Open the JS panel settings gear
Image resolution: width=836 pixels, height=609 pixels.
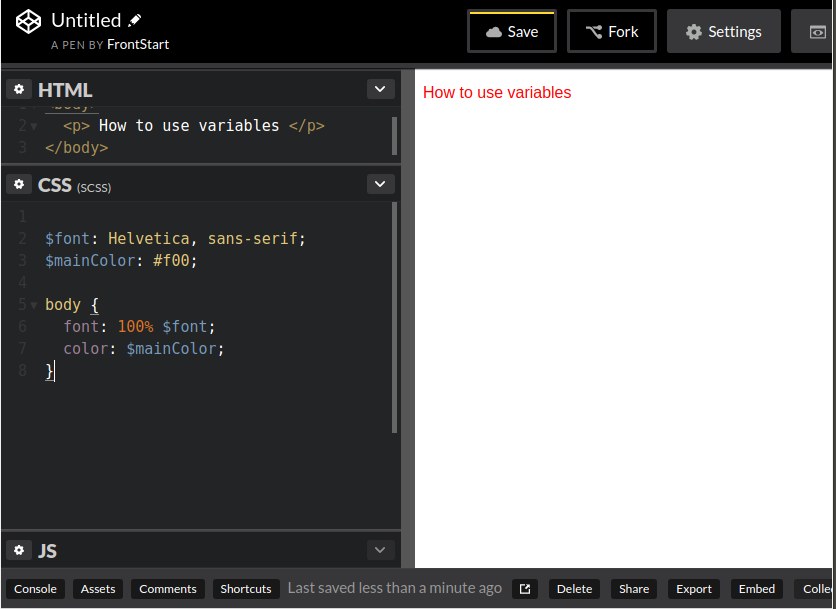(x=18, y=550)
